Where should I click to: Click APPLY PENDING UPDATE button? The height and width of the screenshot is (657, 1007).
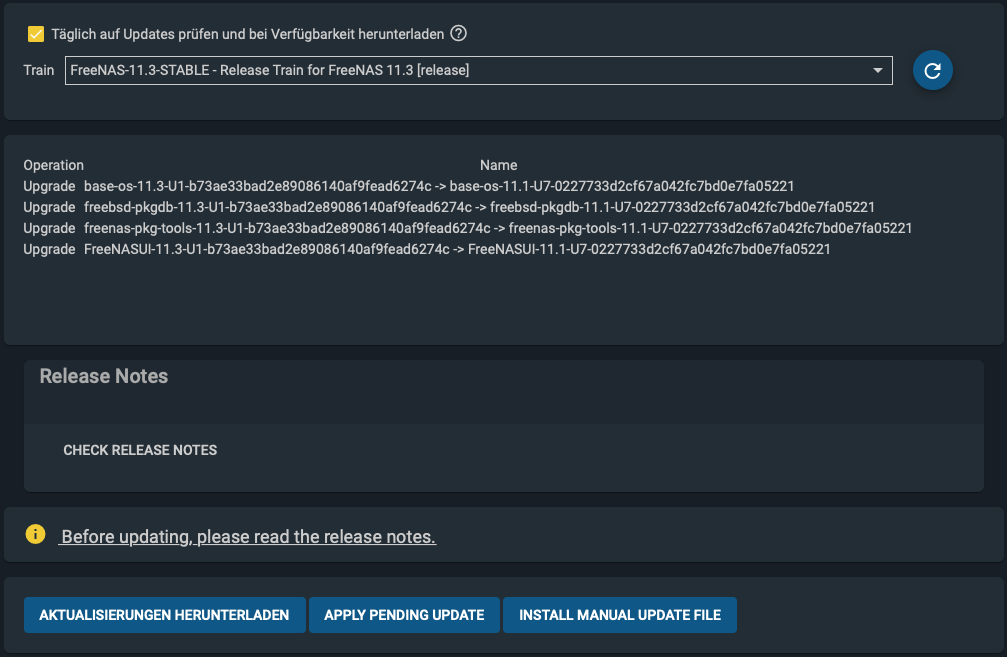[404, 615]
